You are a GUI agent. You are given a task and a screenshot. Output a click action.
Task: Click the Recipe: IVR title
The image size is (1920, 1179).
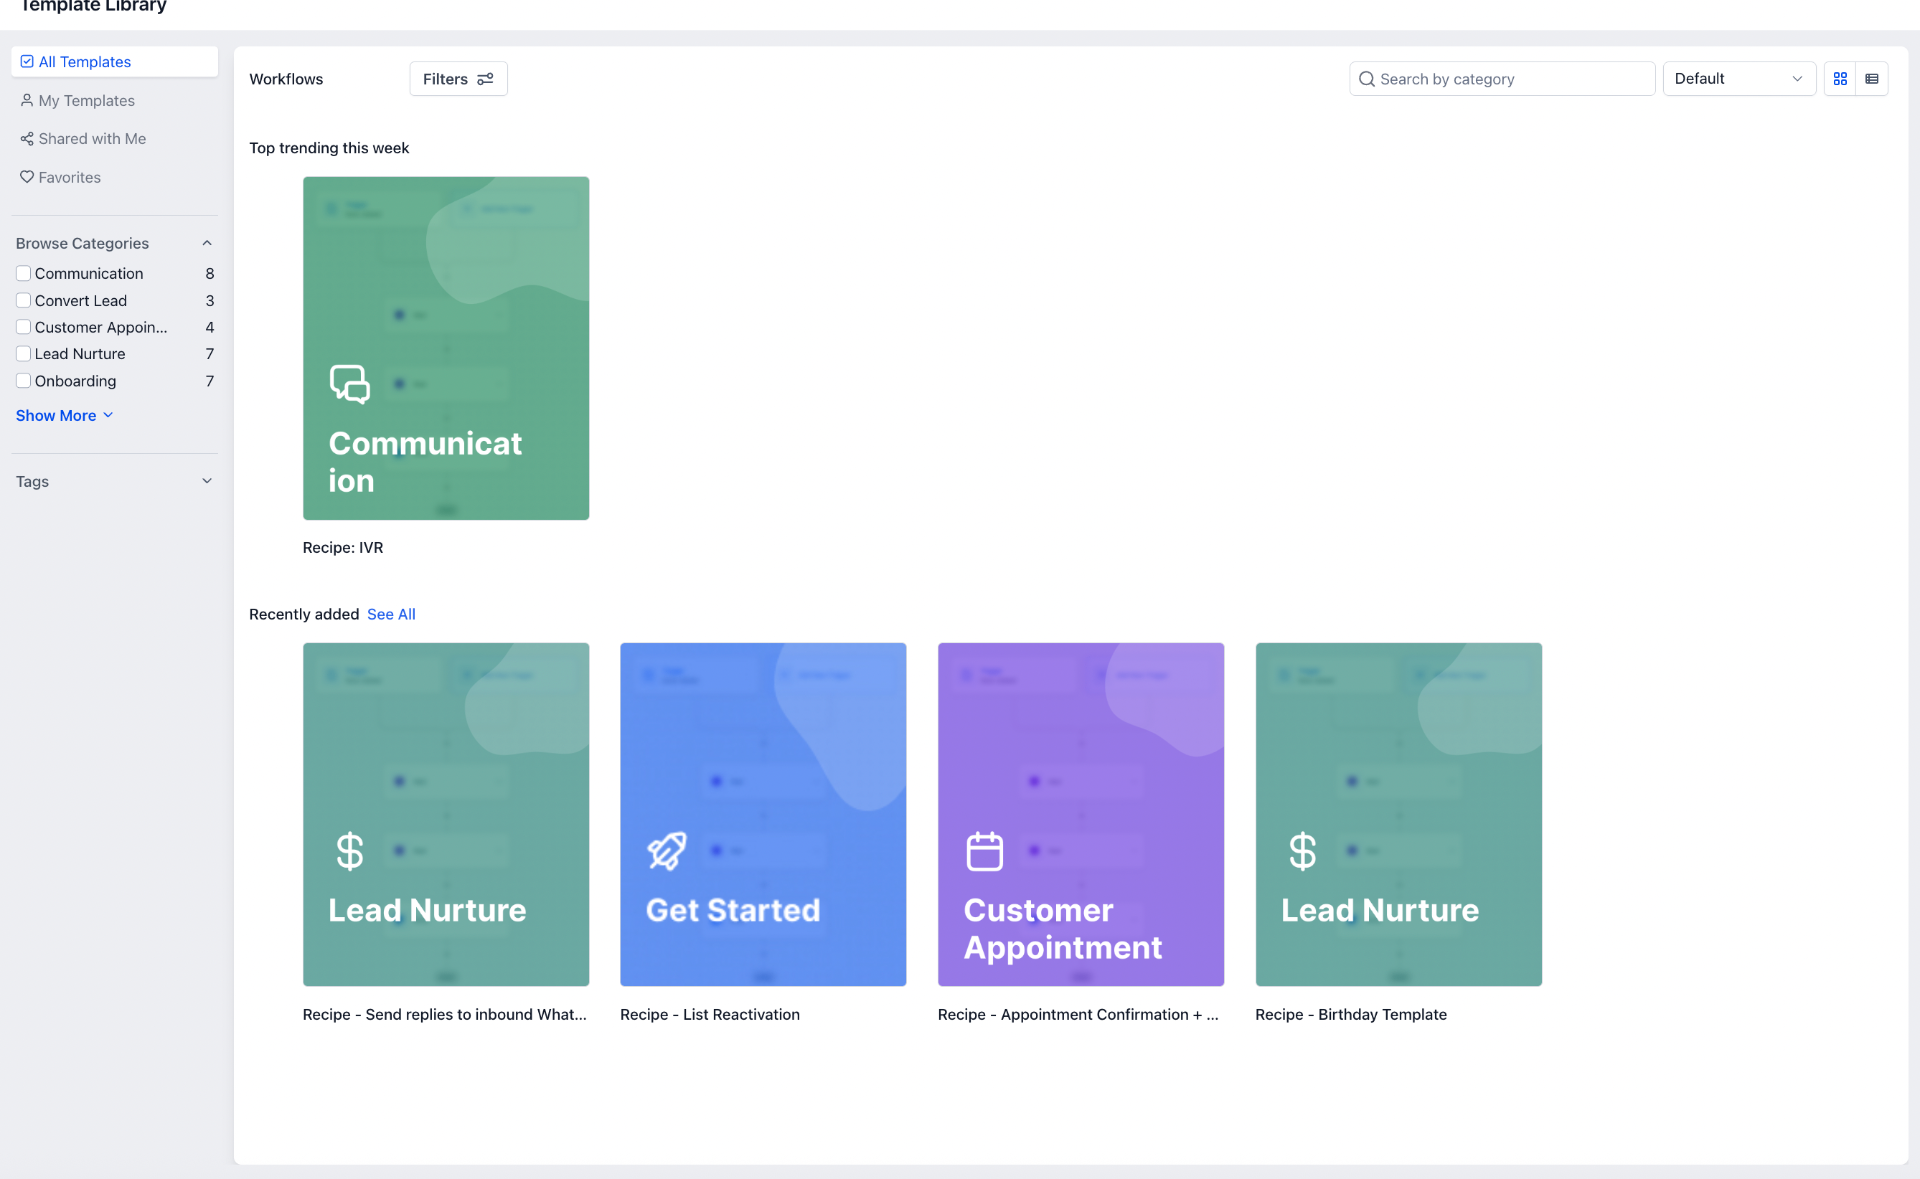click(343, 548)
